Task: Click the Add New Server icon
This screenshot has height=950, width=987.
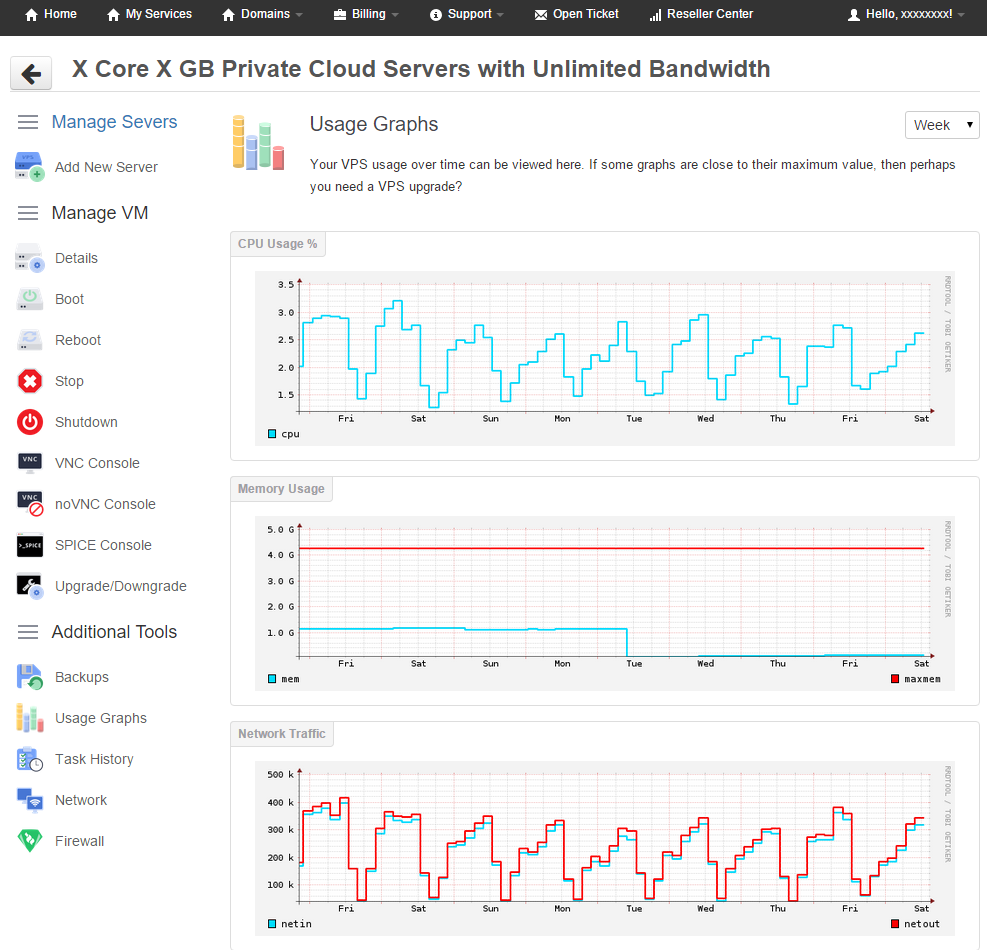Action: [30, 167]
